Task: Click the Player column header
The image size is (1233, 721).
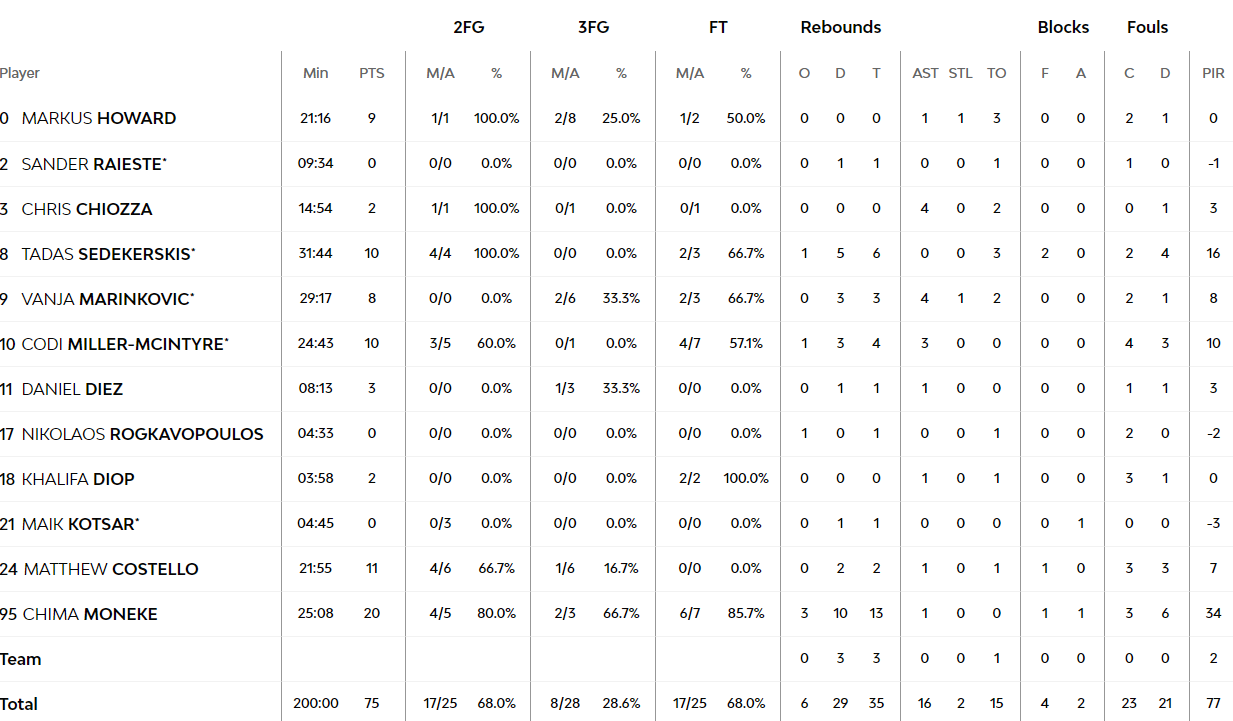Action: pyautogui.click(x=20, y=73)
